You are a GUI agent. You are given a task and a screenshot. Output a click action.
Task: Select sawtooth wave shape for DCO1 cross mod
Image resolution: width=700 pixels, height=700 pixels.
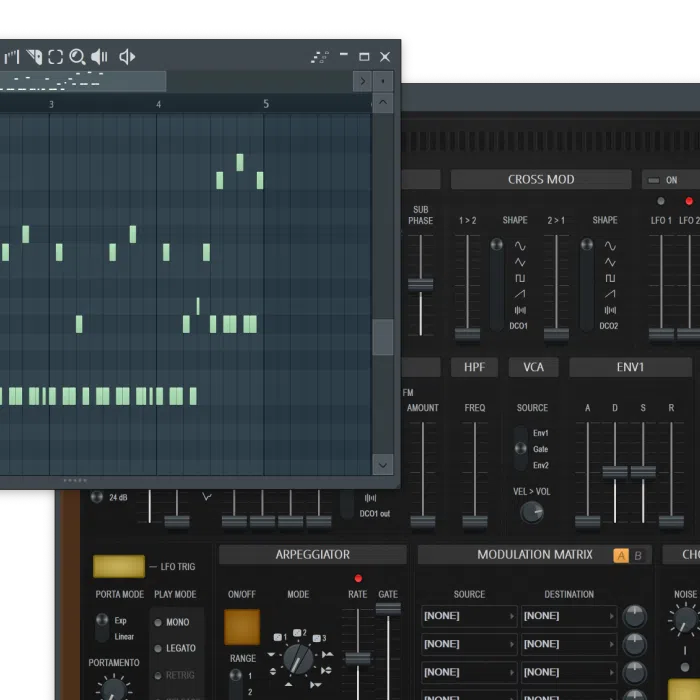point(520,294)
